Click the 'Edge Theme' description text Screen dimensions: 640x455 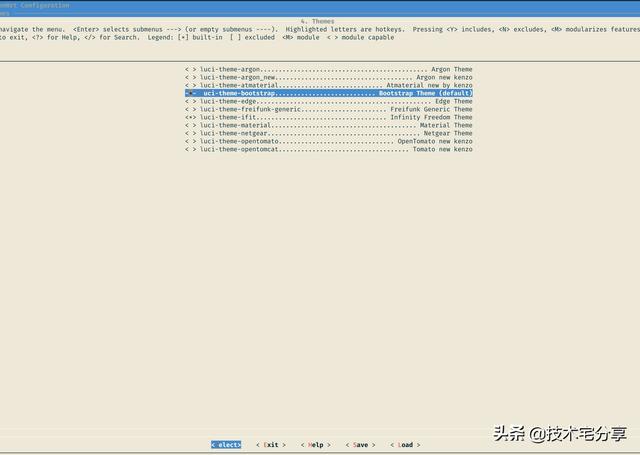[x=454, y=101]
